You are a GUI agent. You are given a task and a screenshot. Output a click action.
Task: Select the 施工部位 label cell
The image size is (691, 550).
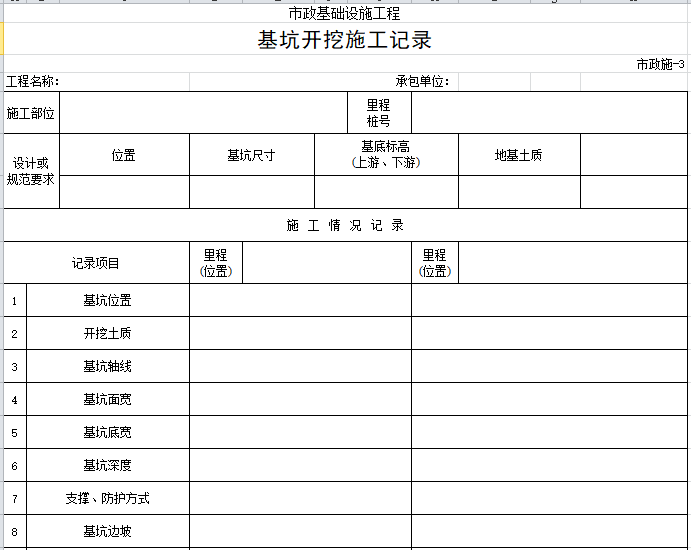point(31,113)
